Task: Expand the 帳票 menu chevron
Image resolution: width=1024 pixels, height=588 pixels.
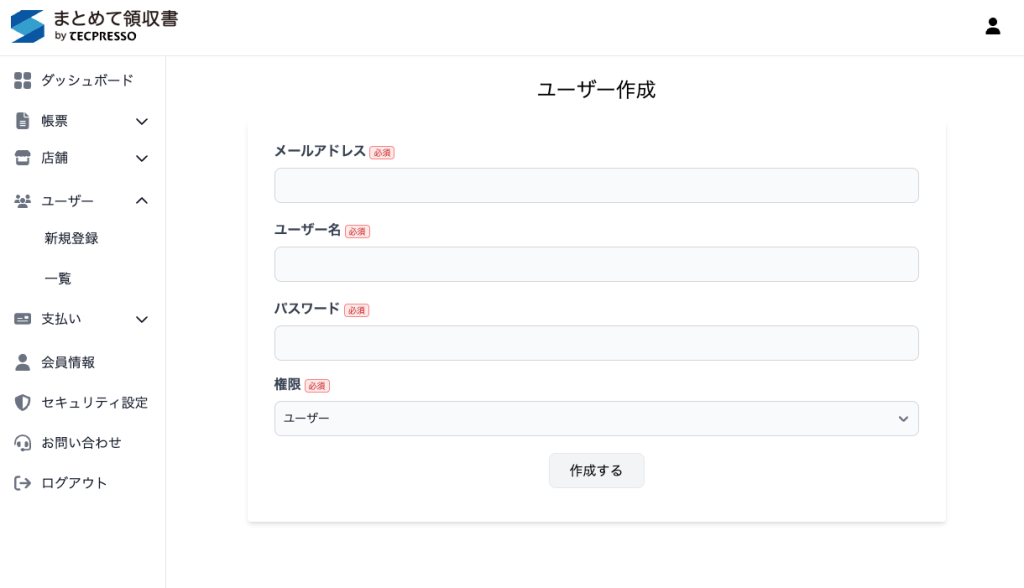Action: pyautogui.click(x=142, y=121)
